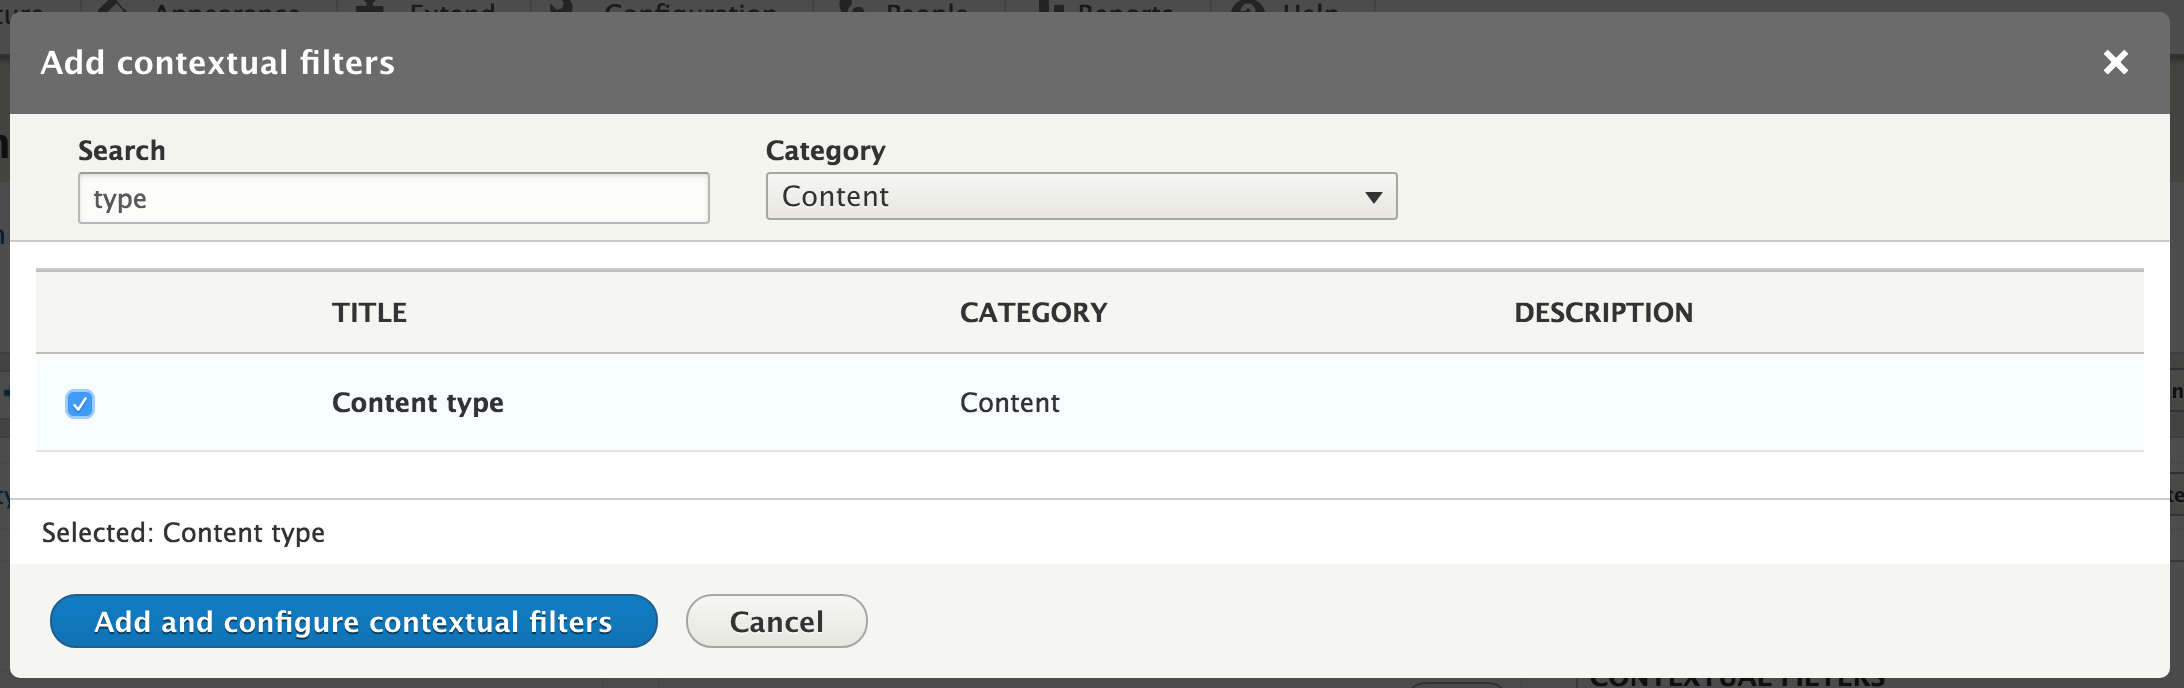This screenshot has height=688, width=2184.
Task: Open the Configuration admin menu
Action: [690, 7]
